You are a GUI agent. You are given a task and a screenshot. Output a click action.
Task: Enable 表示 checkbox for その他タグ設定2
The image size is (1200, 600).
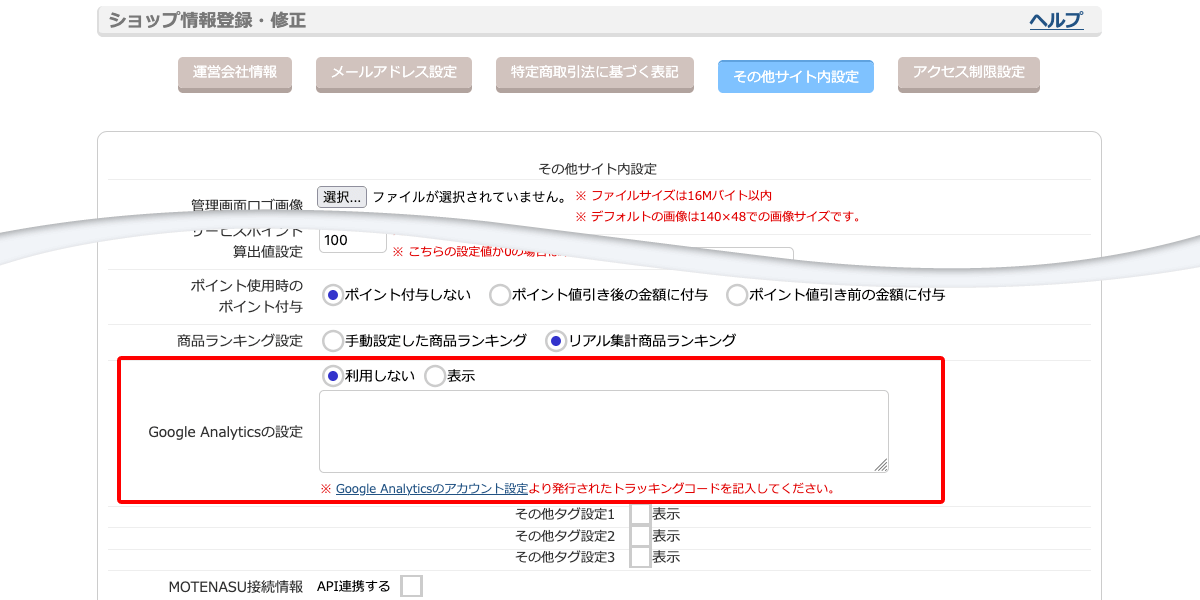tap(640, 536)
